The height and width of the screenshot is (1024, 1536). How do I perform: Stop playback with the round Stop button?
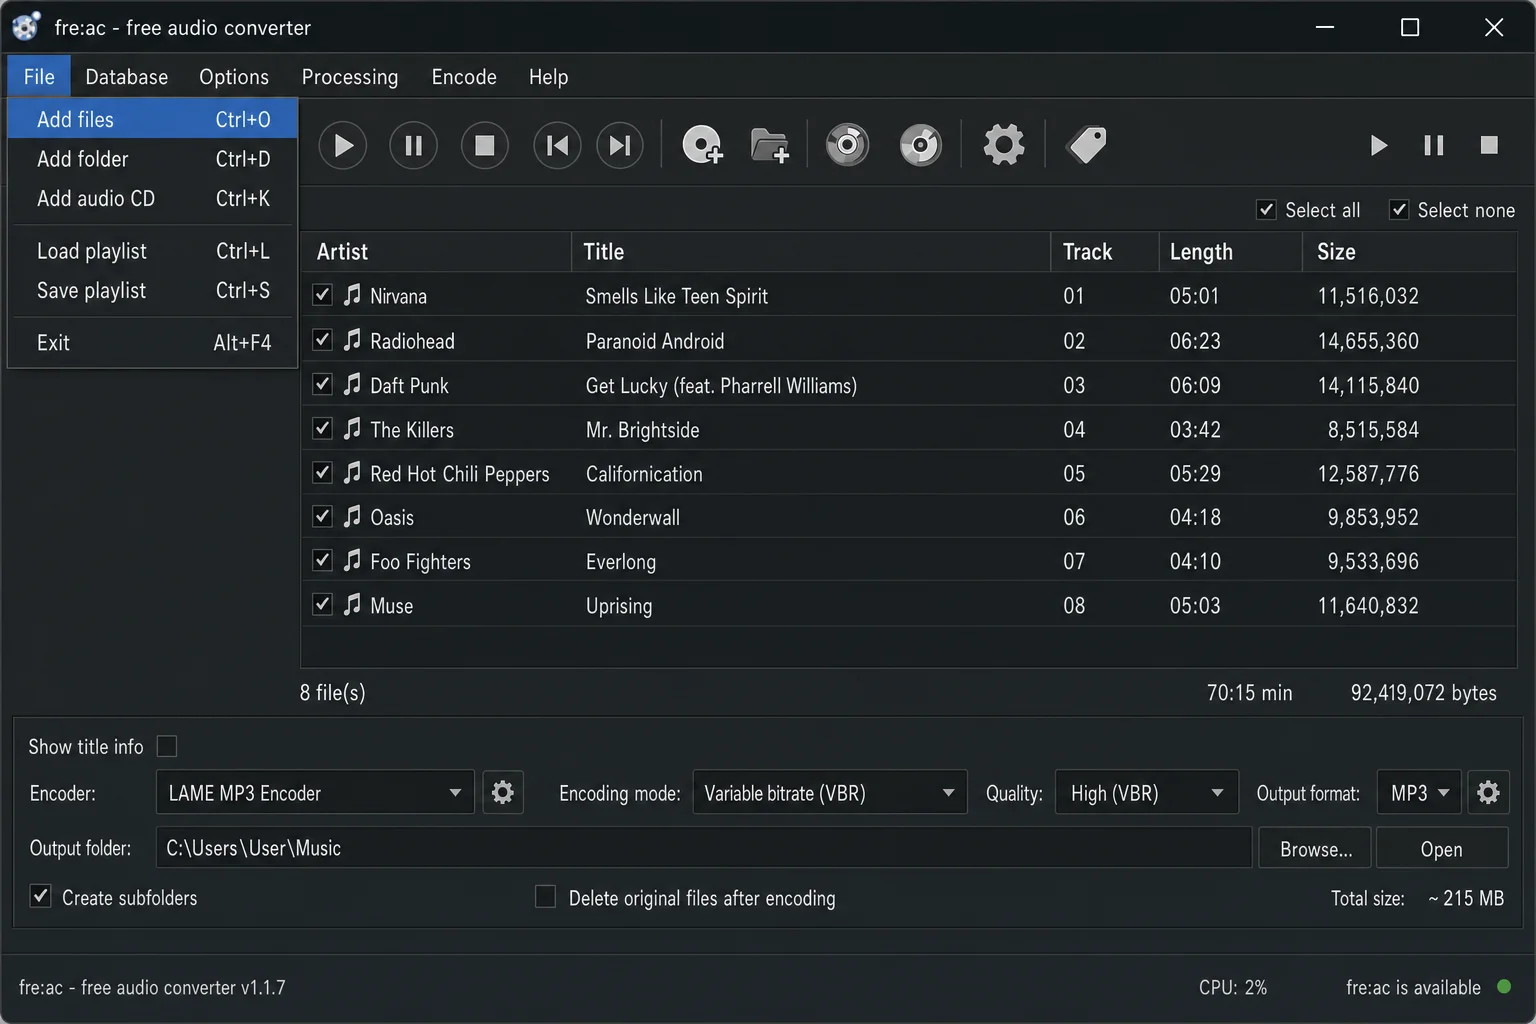pyautogui.click(x=485, y=146)
